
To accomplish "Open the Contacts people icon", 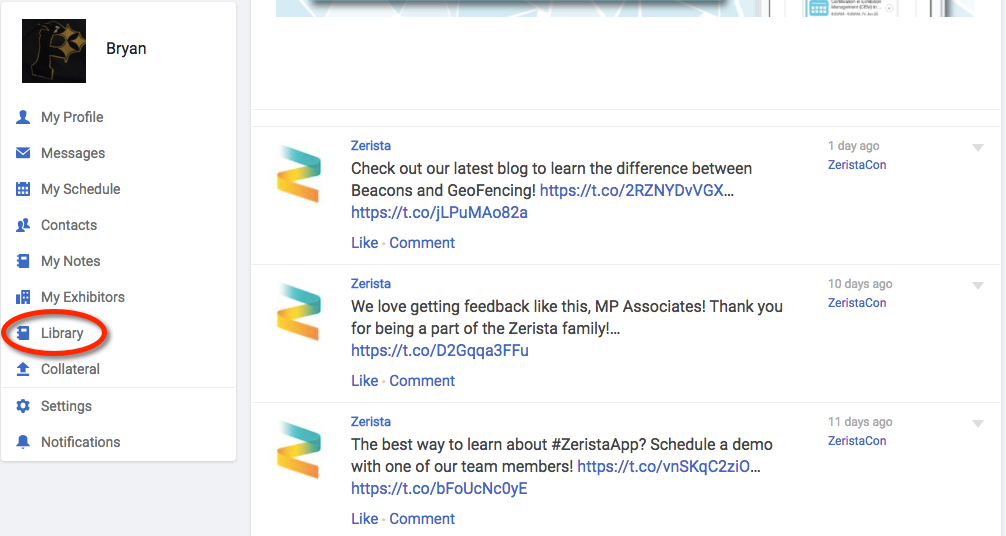I will click(23, 225).
